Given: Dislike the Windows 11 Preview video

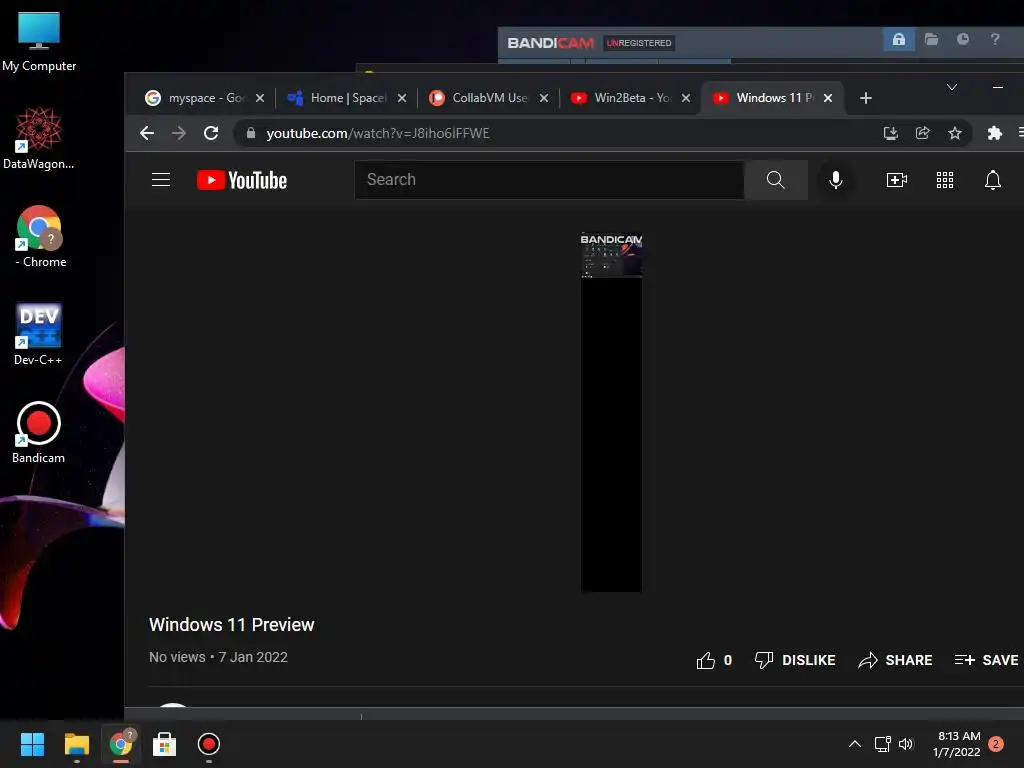Looking at the screenshot, I should point(795,660).
